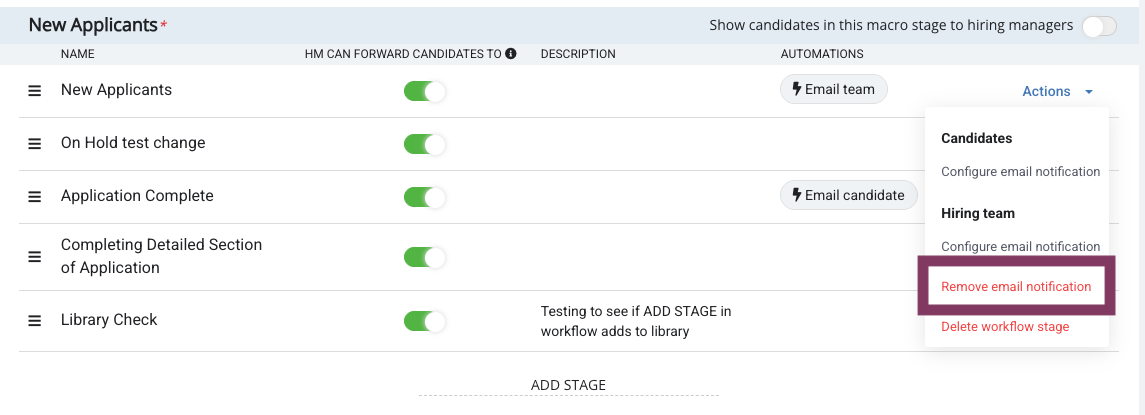1145x415 pixels.
Task: Click the Library Check description text
Action: pyautogui.click(x=635, y=321)
